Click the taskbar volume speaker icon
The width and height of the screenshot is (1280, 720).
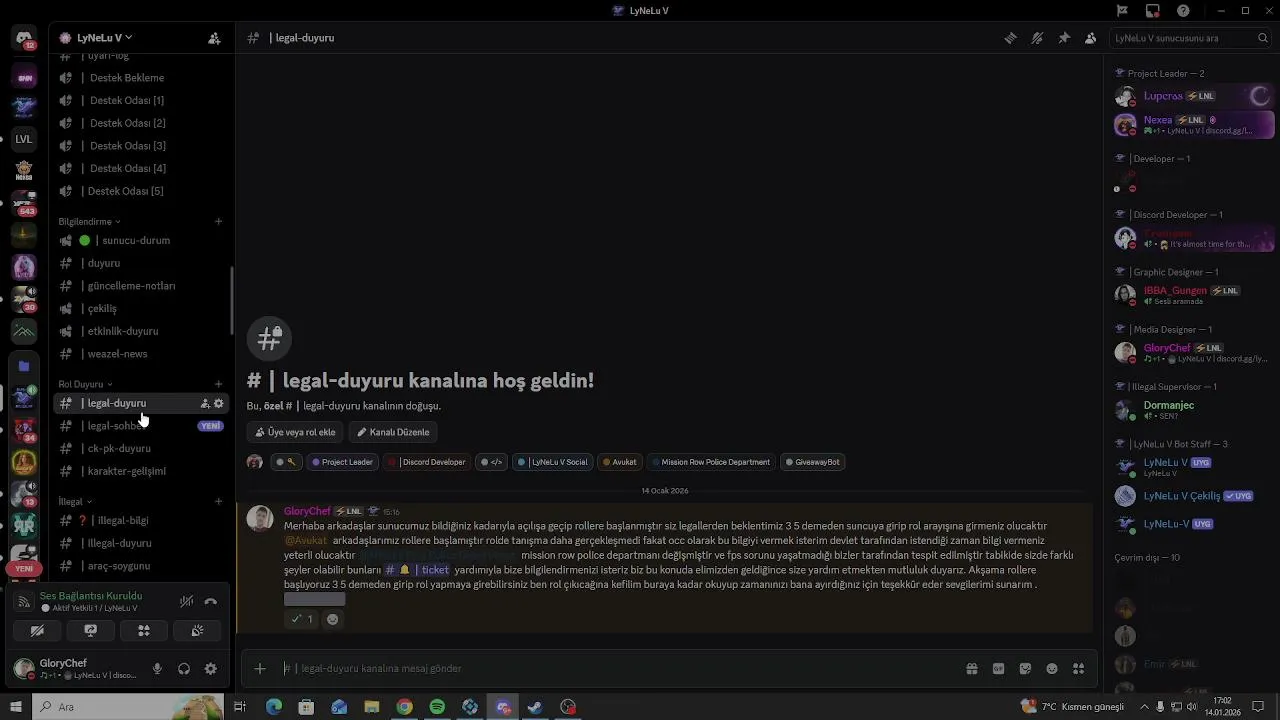(x=1192, y=707)
